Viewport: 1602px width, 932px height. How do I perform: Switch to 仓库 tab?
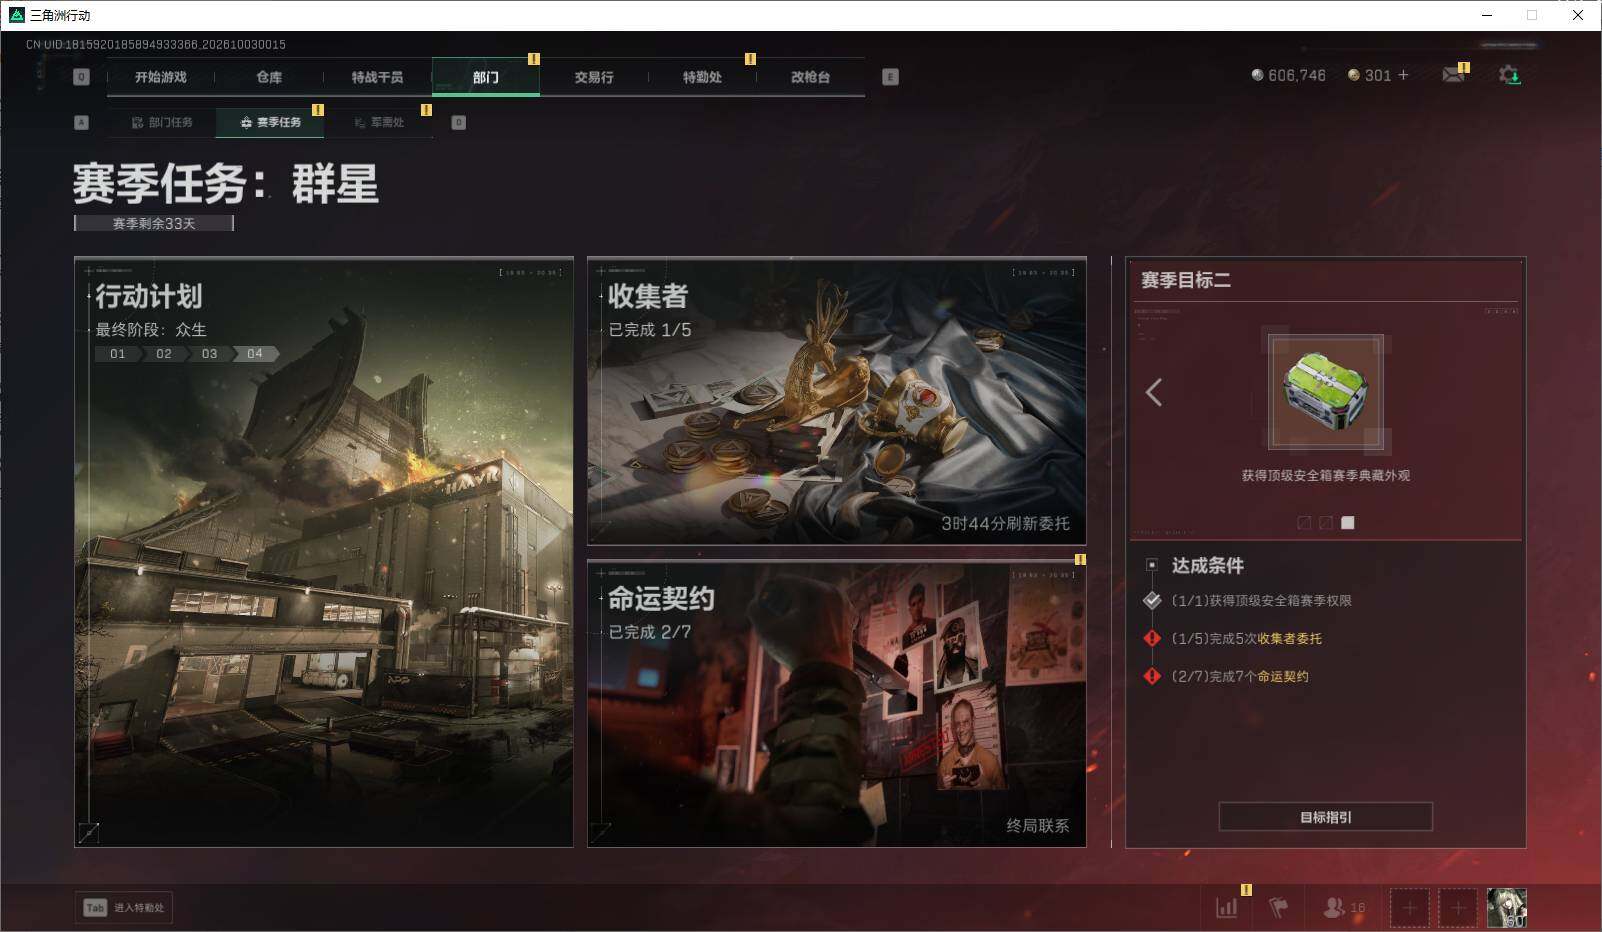(269, 77)
